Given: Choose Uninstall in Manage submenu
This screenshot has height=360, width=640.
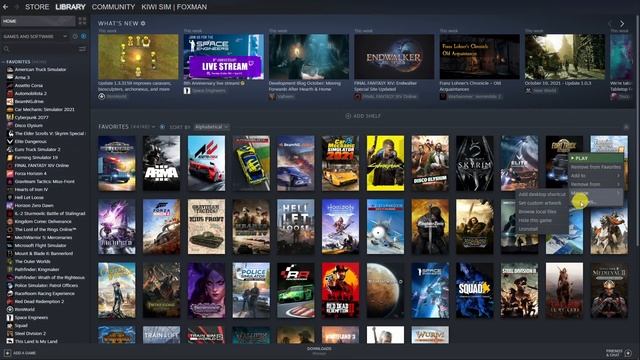Looking at the screenshot, I should click(542, 229).
